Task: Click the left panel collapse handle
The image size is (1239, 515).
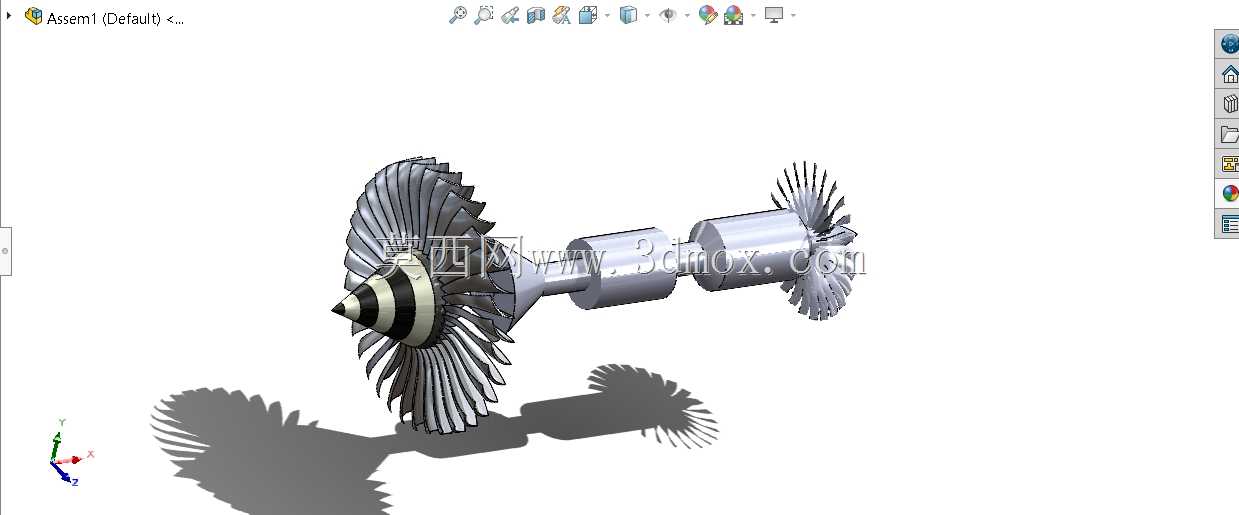Action: click(5, 251)
